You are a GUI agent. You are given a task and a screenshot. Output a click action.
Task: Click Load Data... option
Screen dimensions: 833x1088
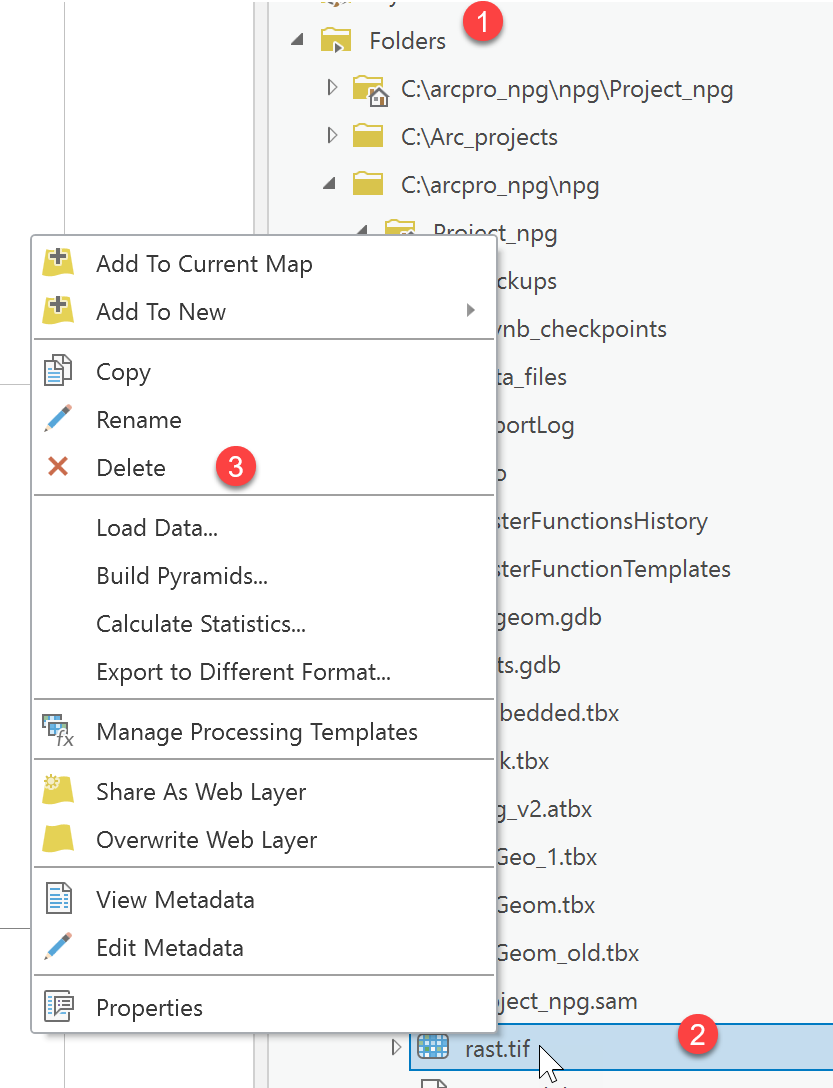click(x=157, y=528)
